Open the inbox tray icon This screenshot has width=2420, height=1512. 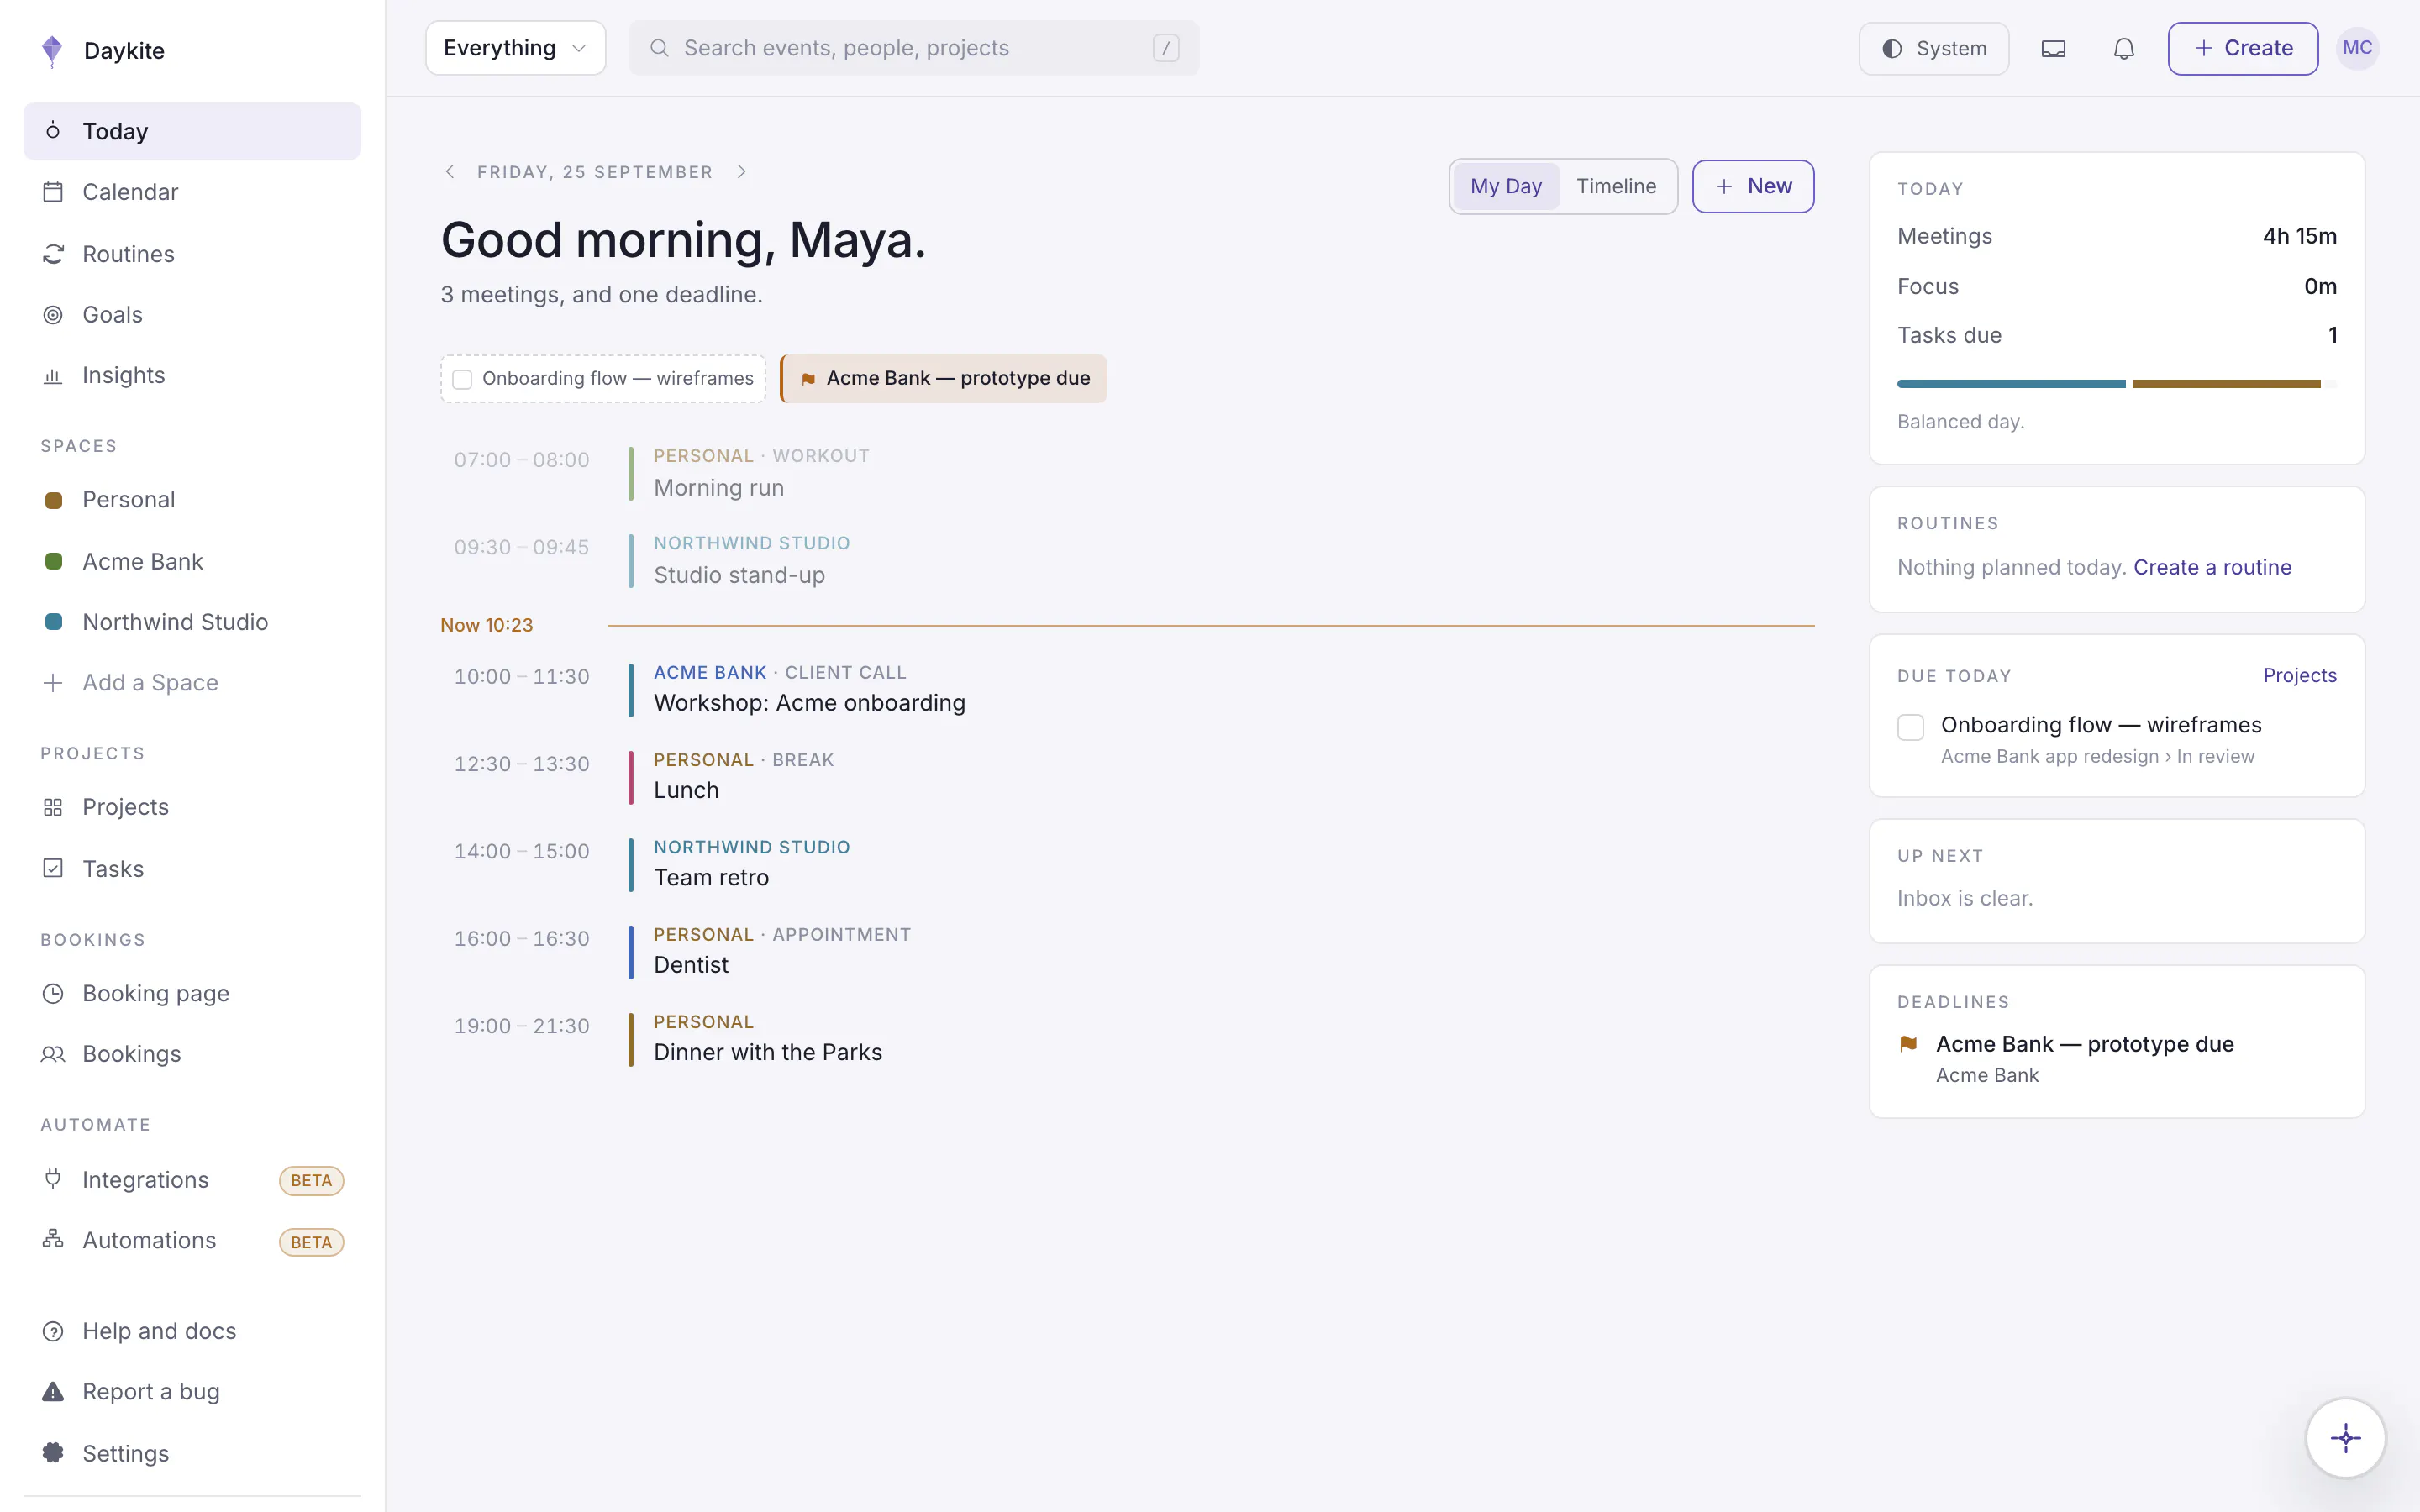[2053, 48]
